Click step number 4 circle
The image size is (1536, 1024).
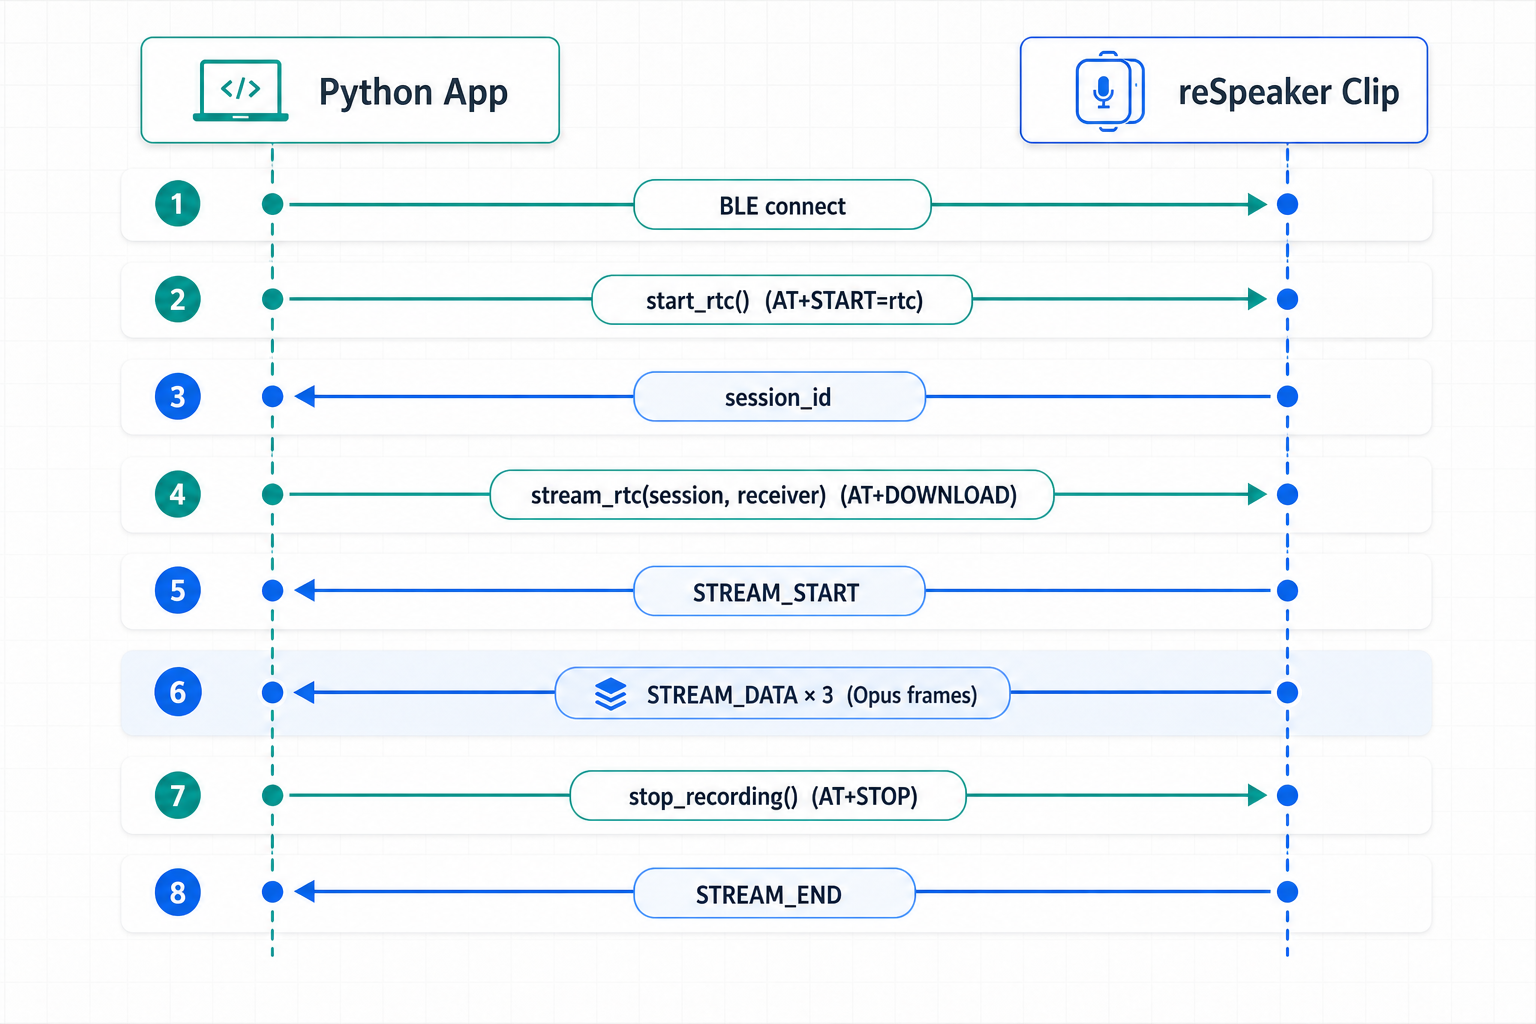pos(178,494)
